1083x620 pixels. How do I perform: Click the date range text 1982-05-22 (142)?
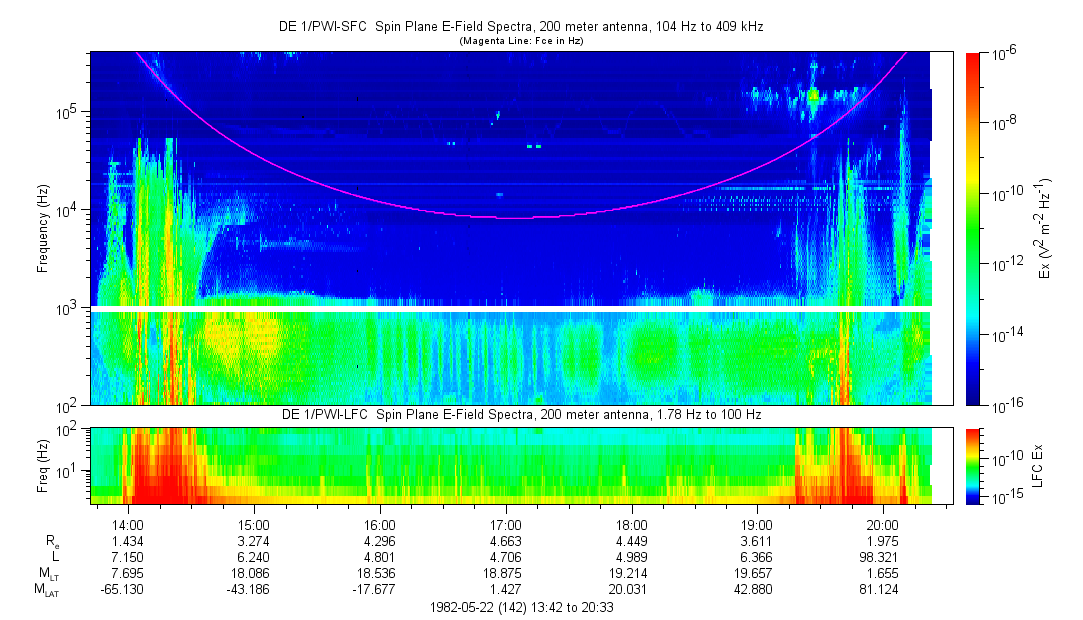[x=520, y=607]
